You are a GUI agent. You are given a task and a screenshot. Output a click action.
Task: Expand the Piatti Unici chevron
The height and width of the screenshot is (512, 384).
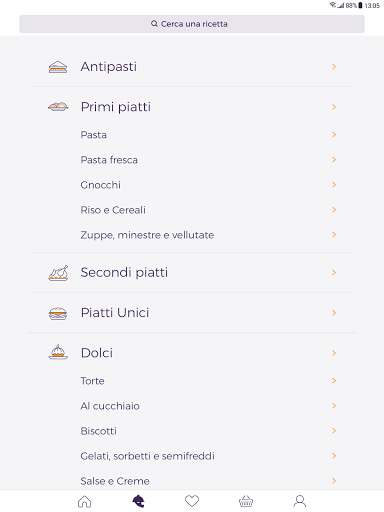334,313
